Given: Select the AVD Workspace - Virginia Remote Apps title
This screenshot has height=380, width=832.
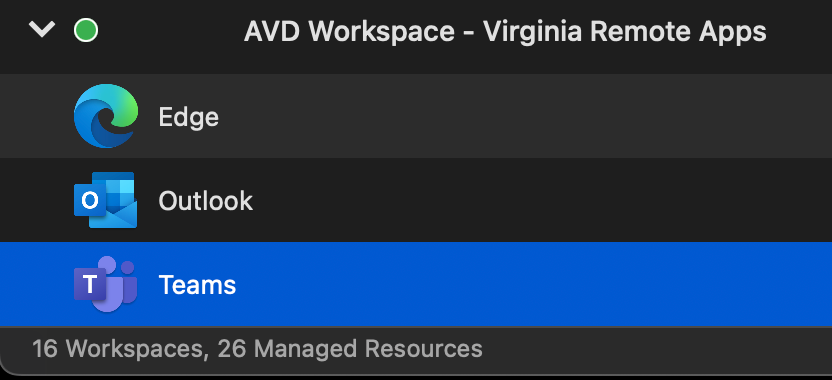Looking at the screenshot, I should coord(505,32).
